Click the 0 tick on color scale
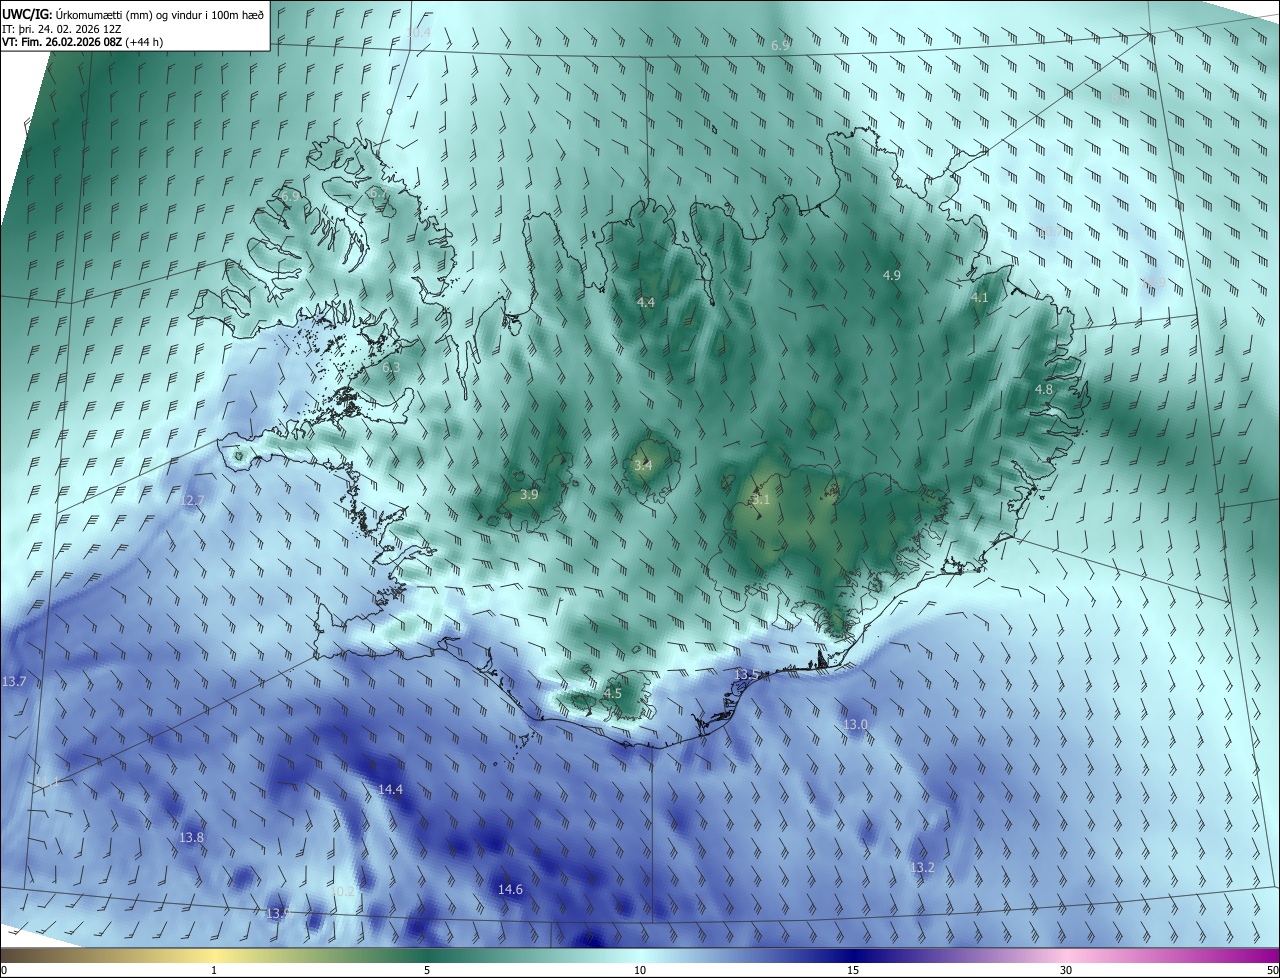The width and height of the screenshot is (1280, 978). click(x=4, y=970)
